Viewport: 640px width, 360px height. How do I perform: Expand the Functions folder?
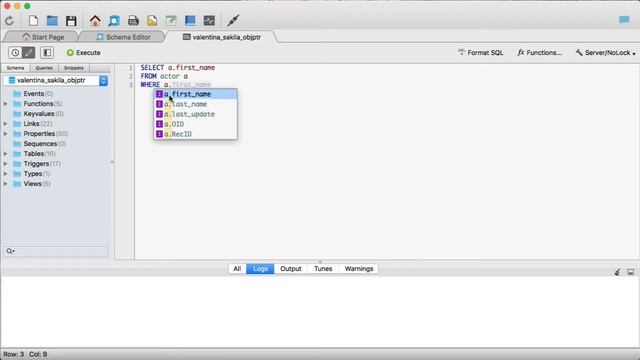pos(6,104)
